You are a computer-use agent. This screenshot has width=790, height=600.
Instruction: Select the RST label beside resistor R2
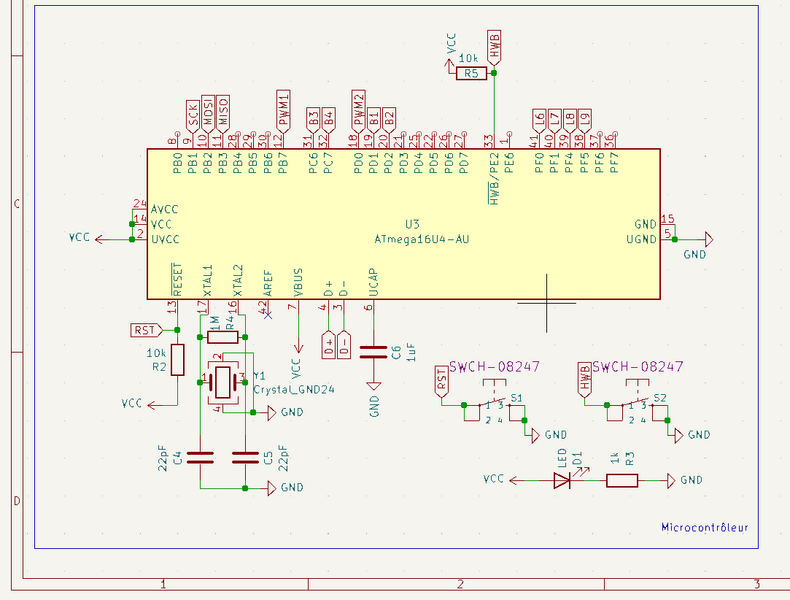coord(146,330)
